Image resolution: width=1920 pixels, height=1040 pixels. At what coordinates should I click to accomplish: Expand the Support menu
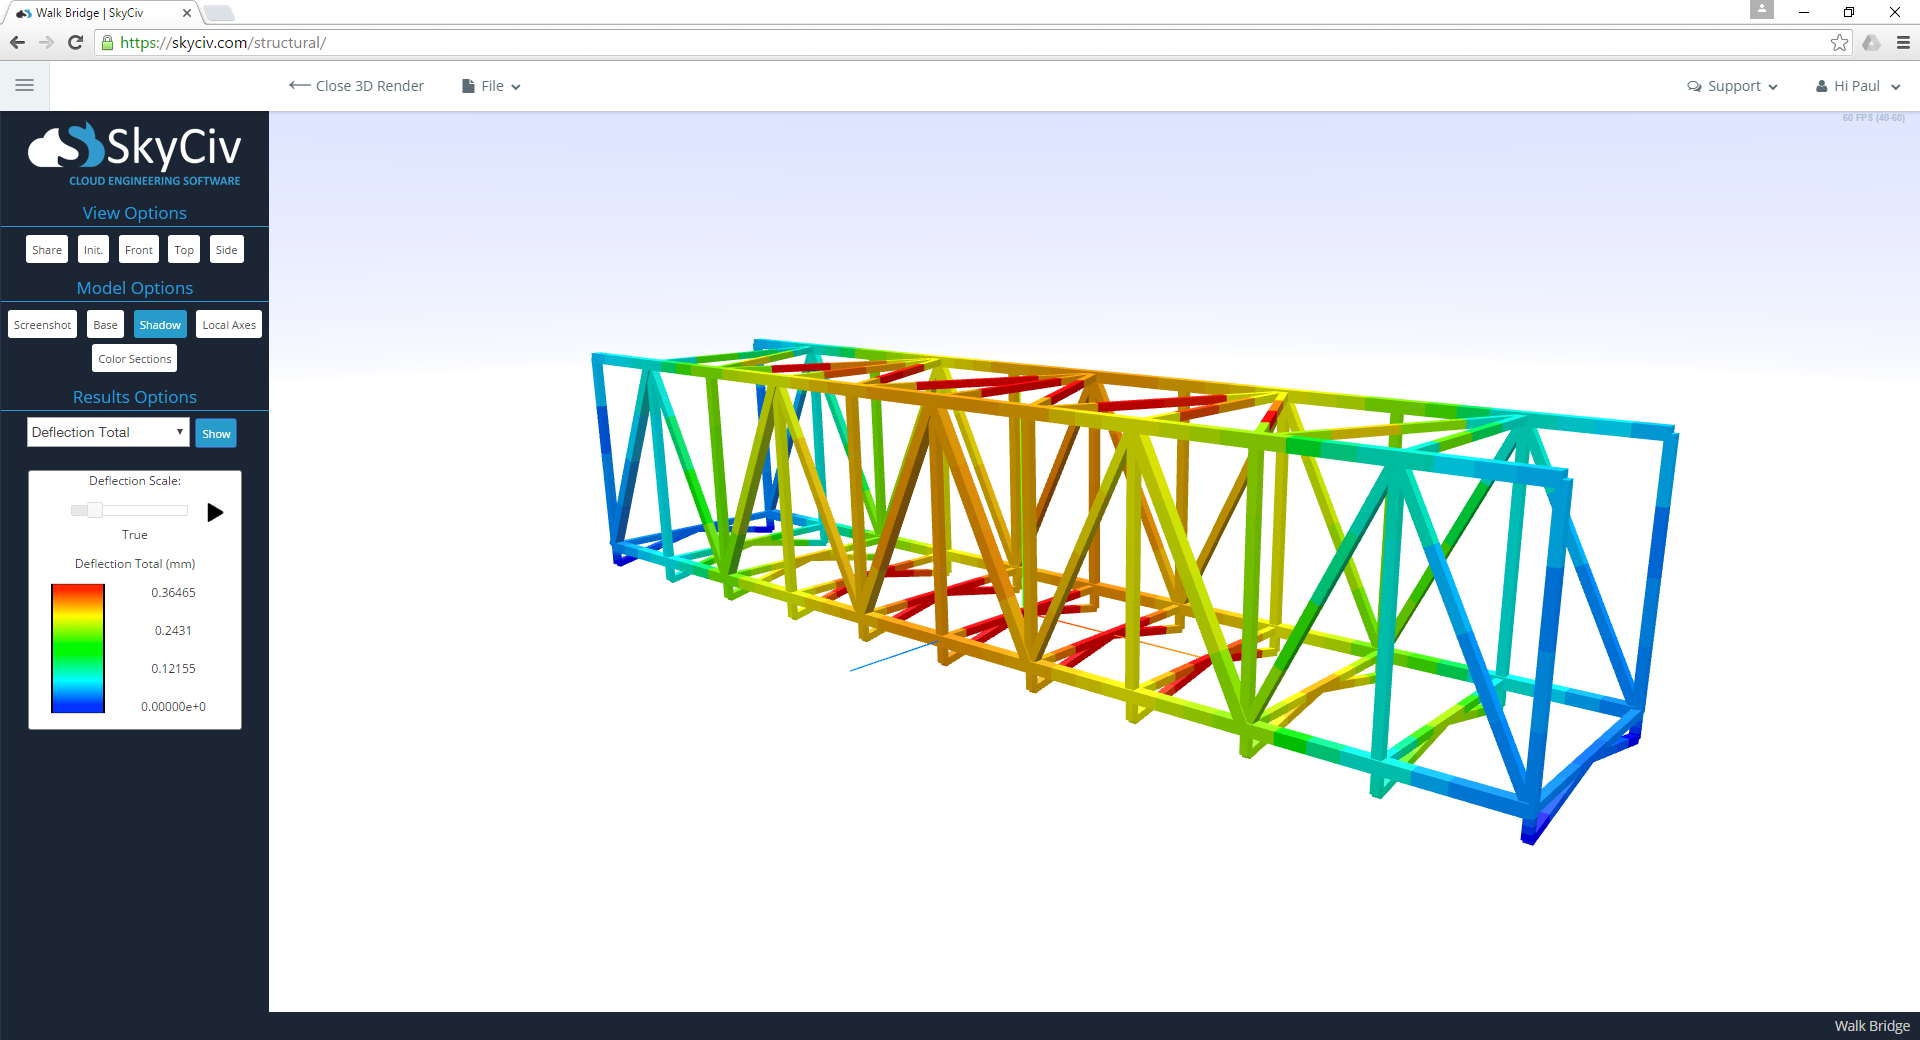[x=1732, y=85]
